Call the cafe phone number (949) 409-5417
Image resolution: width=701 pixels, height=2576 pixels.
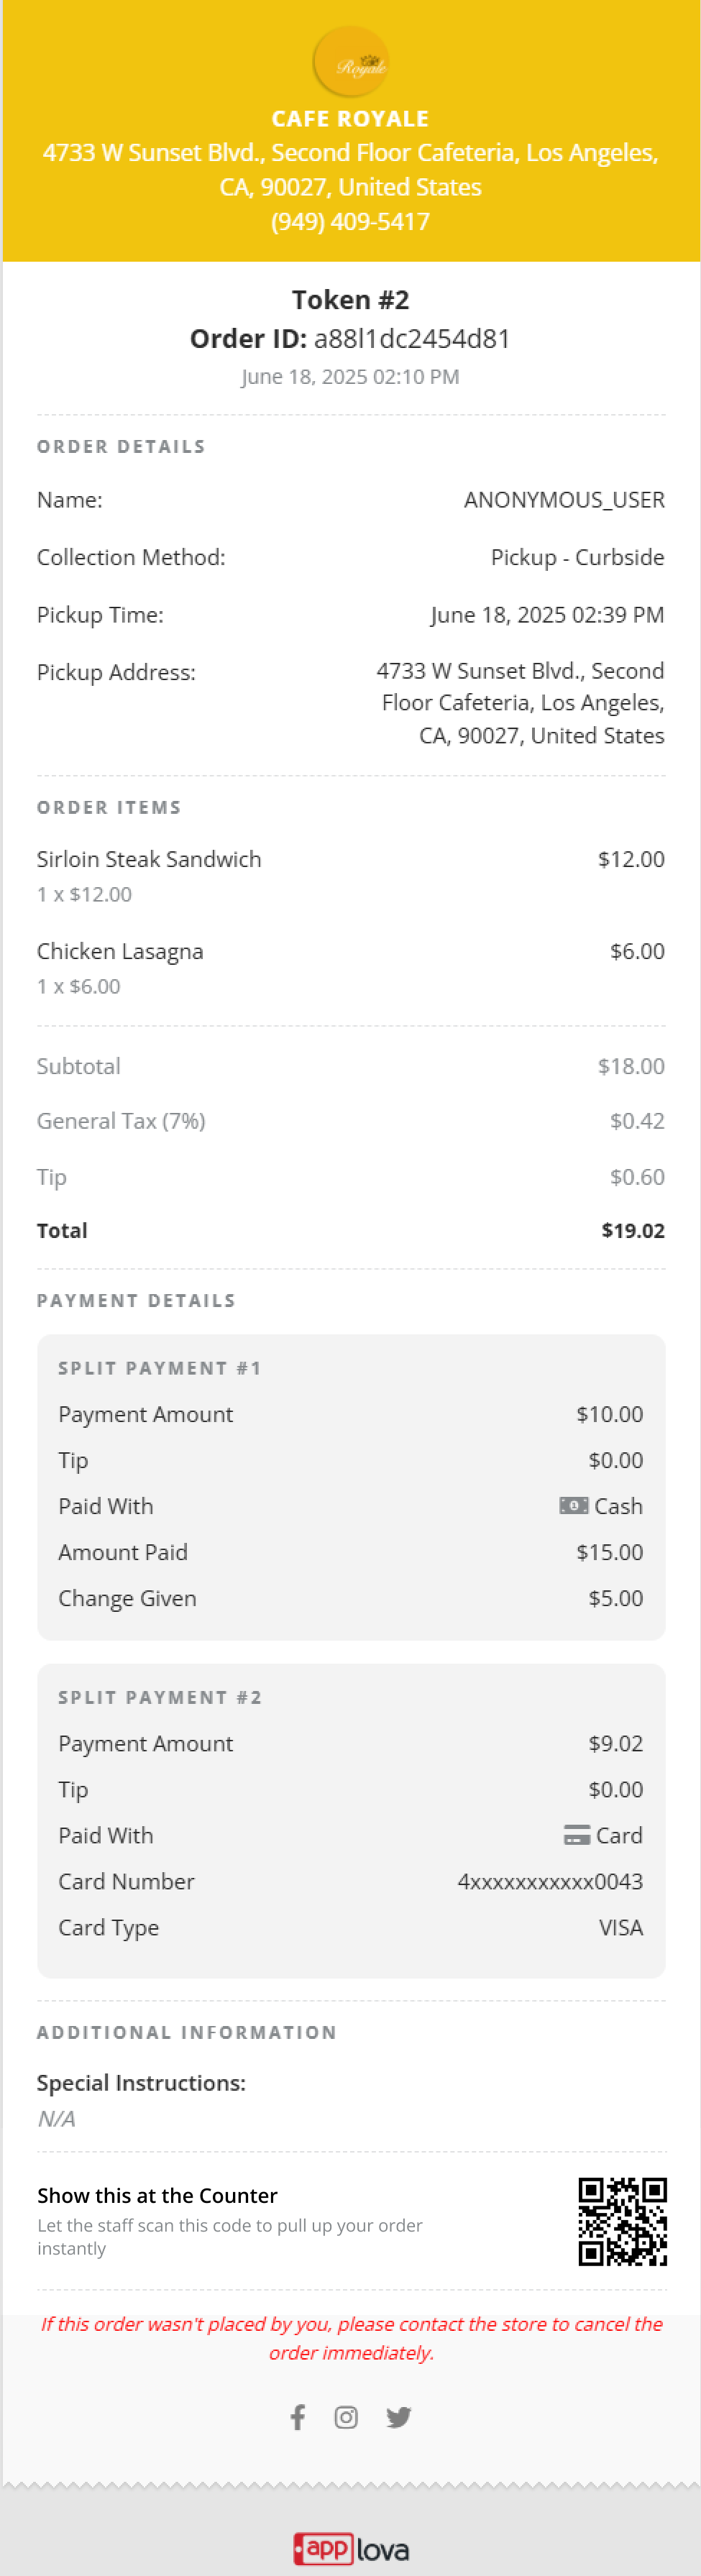click(350, 221)
